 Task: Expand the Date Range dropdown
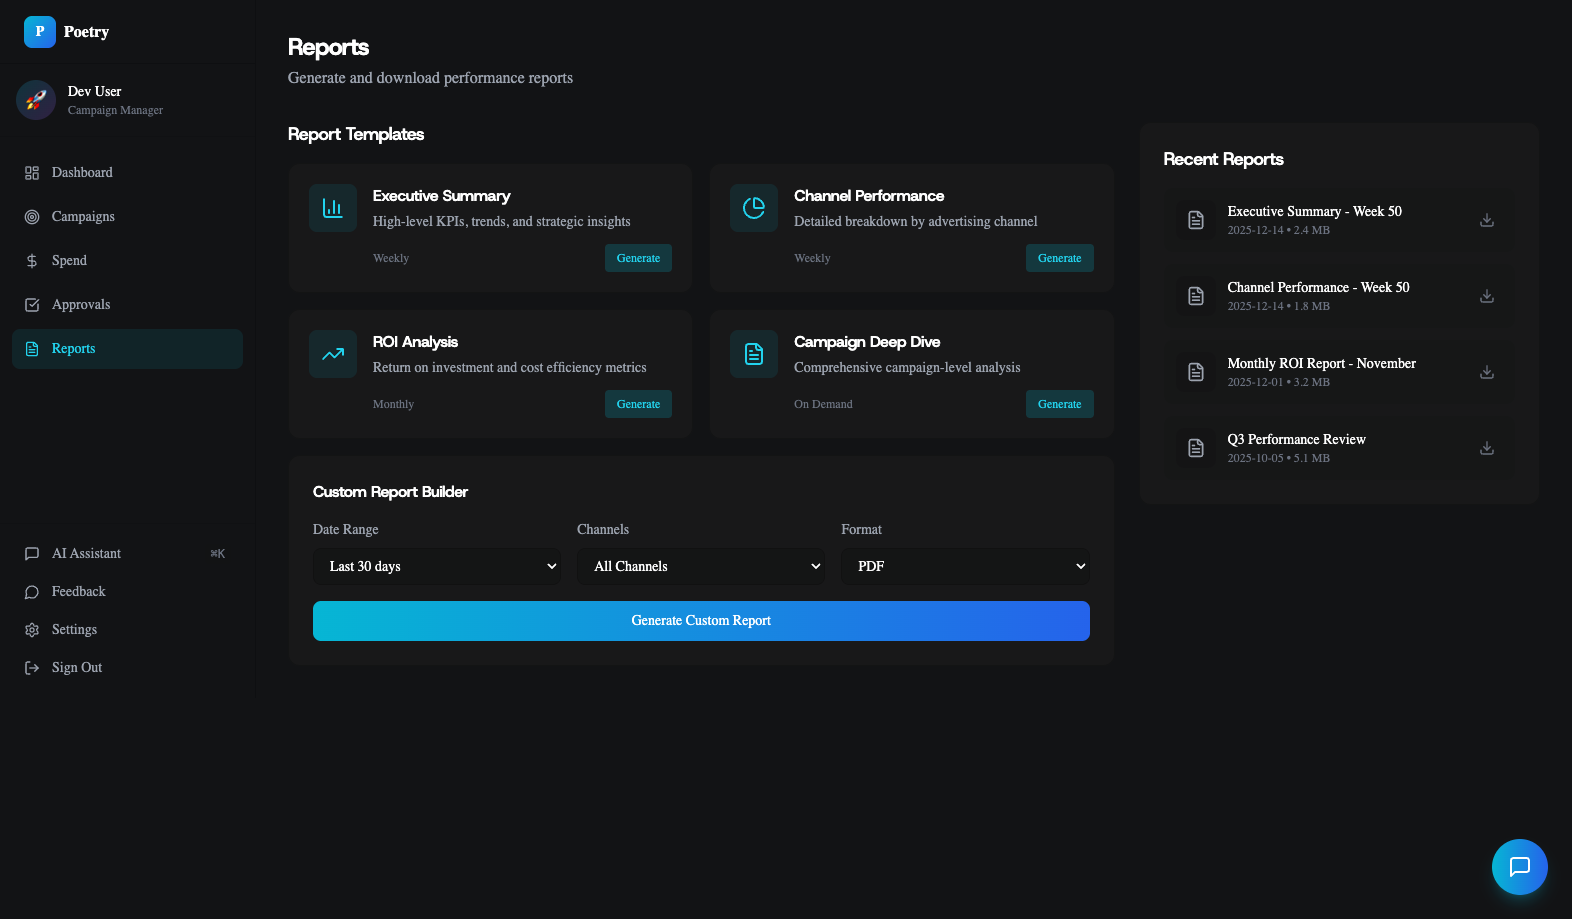[437, 566]
